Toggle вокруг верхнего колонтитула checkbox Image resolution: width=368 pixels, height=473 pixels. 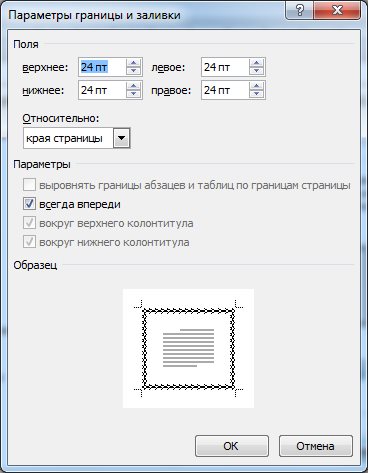coord(29,223)
